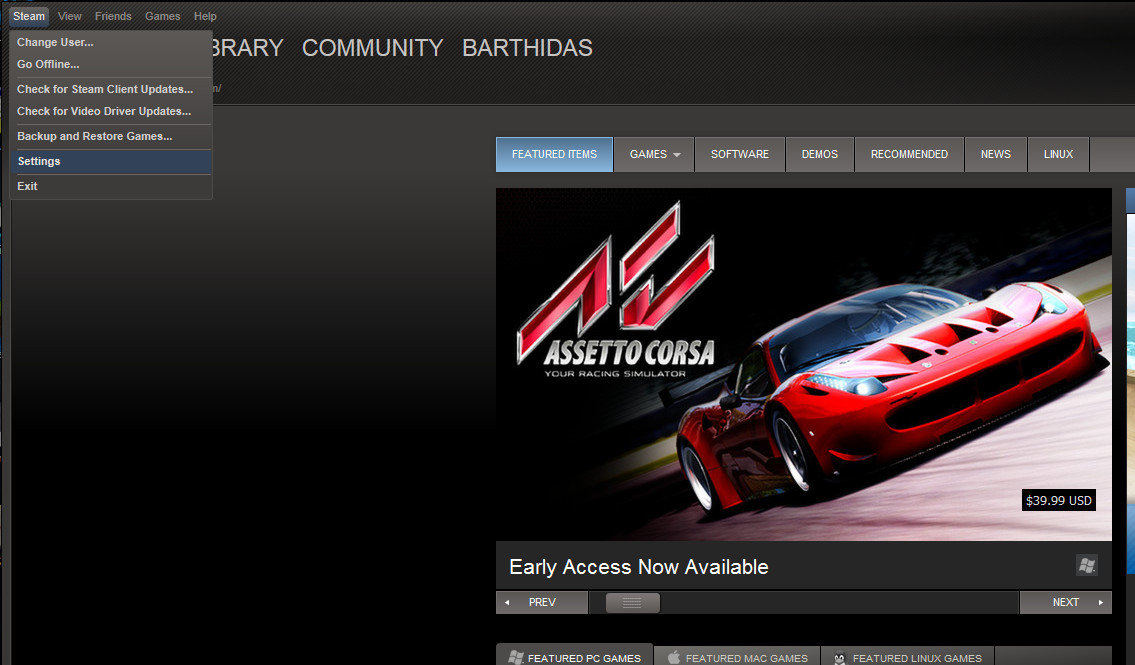Viewport: 1135px width, 665px height.
Task: Open the Friends menu
Action: 113,16
